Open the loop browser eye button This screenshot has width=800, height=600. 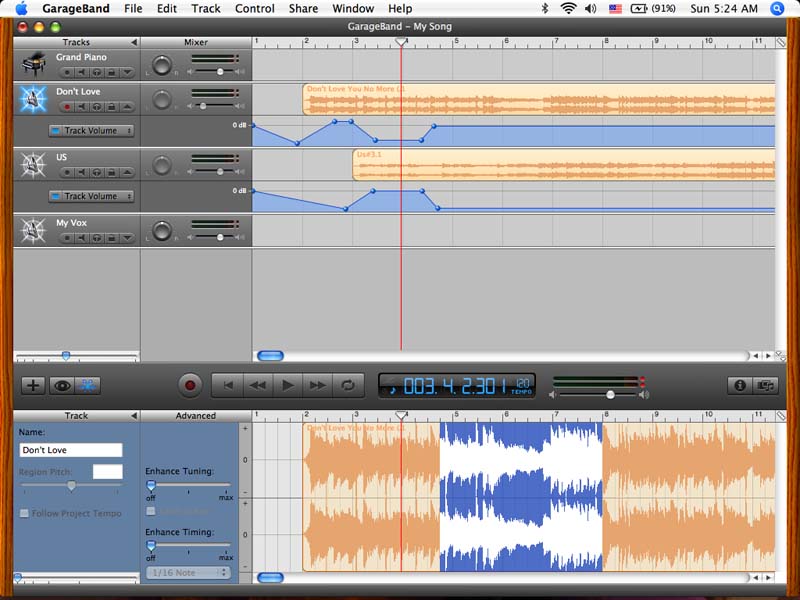62,385
